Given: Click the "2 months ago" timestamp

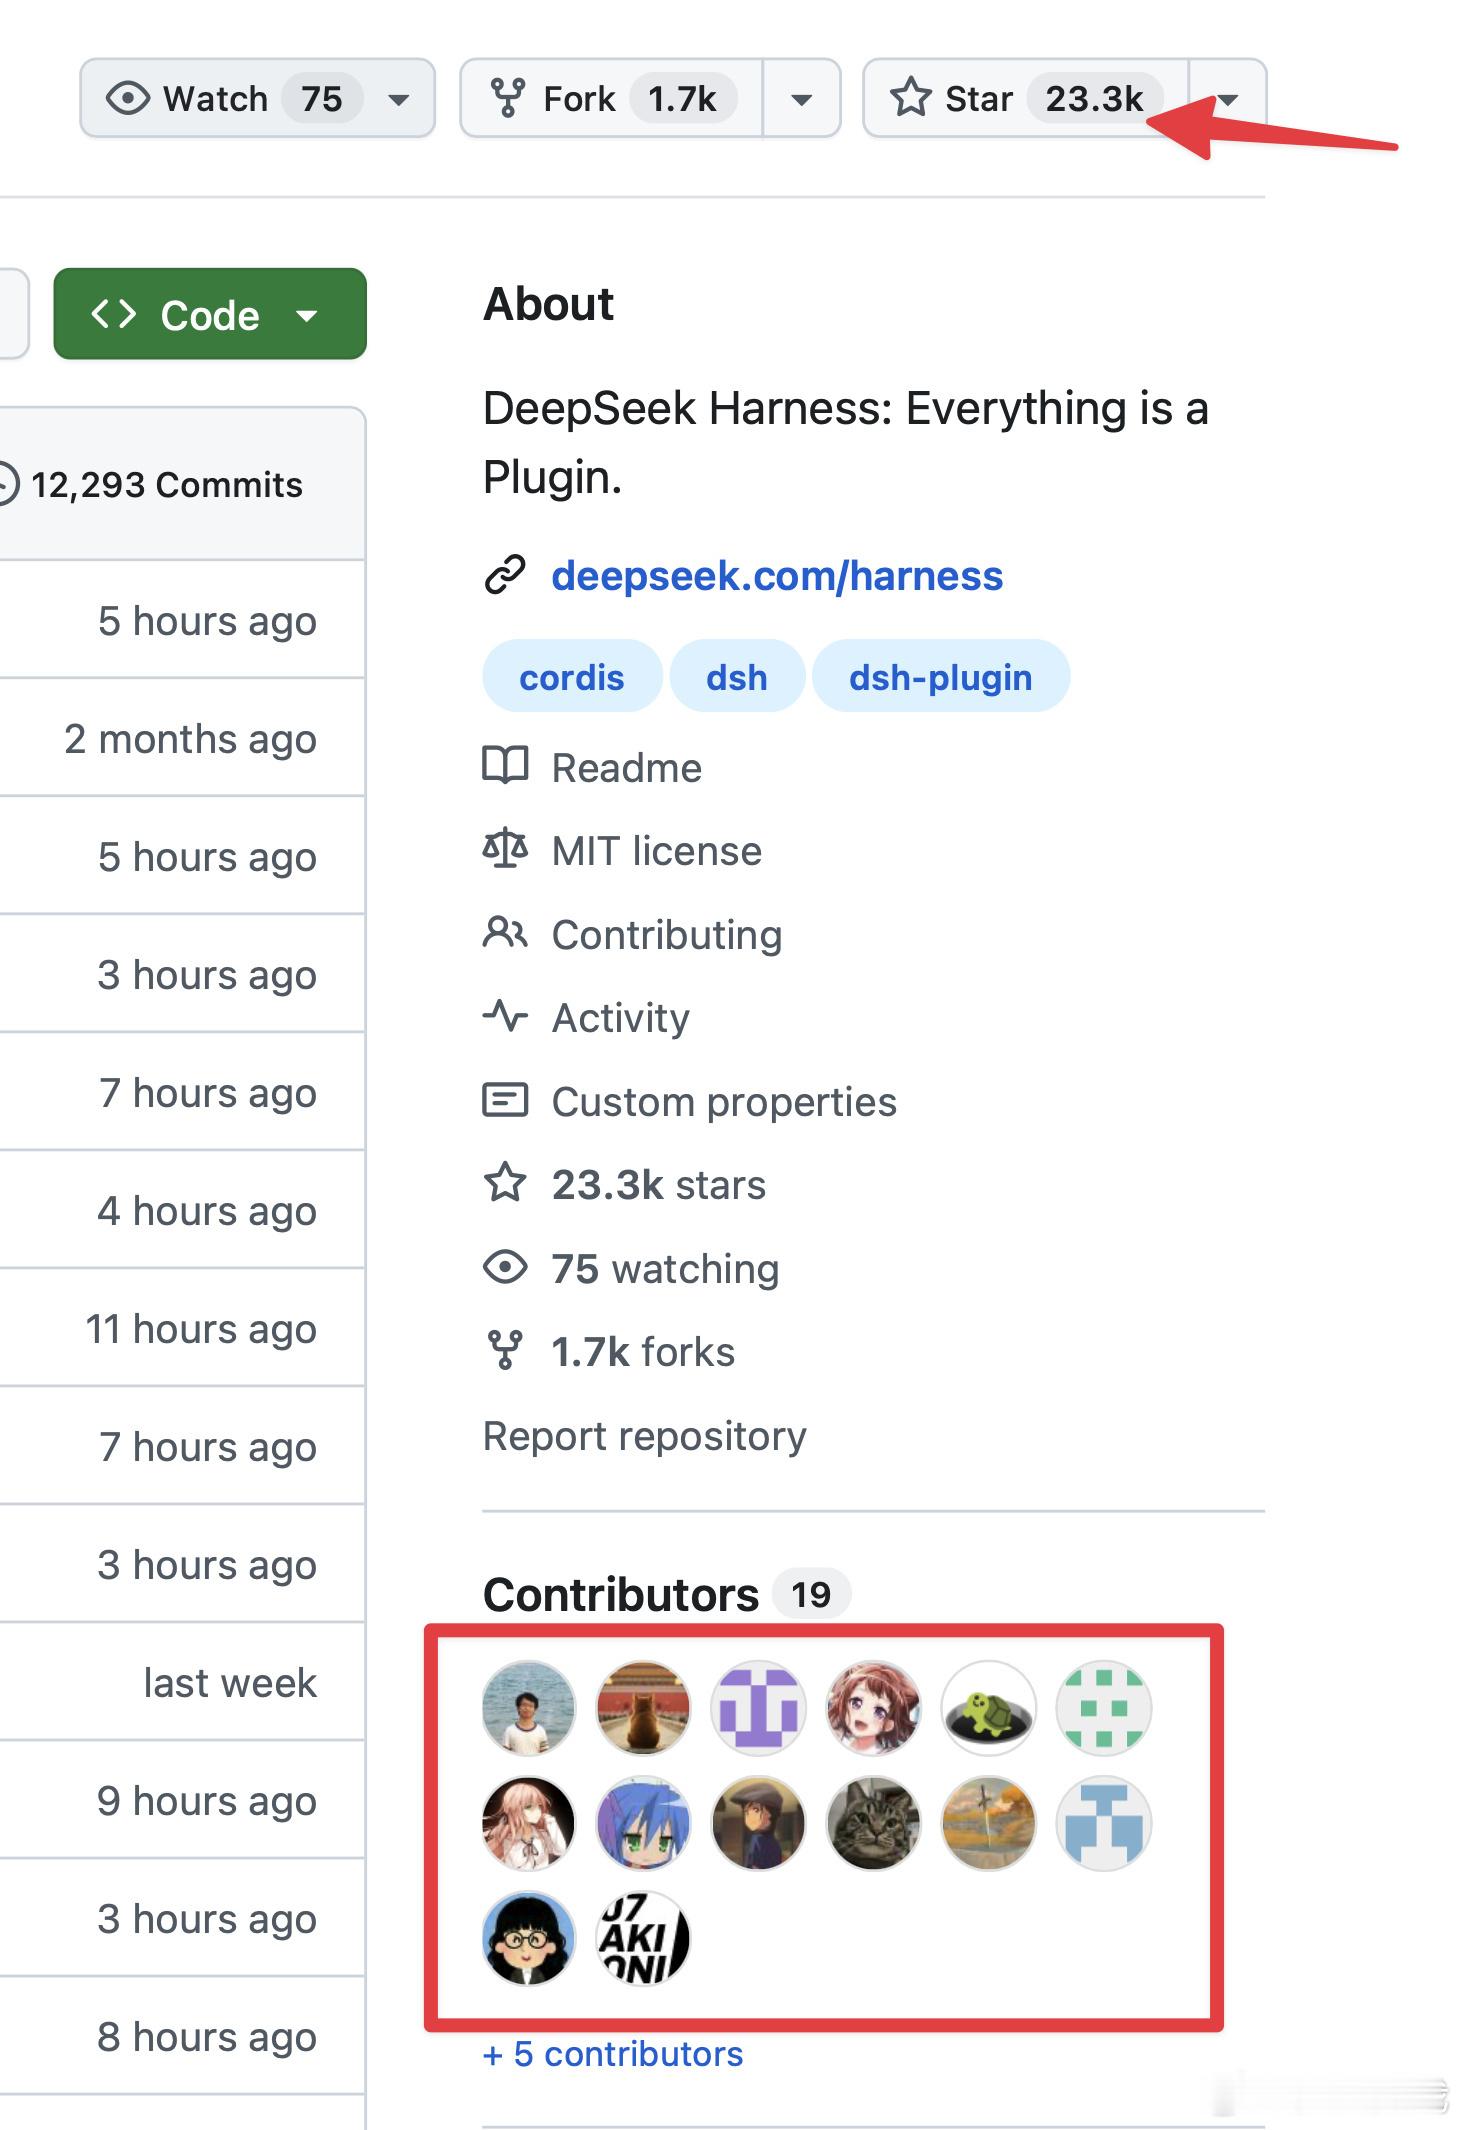Looking at the screenshot, I should pyautogui.click(x=190, y=739).
